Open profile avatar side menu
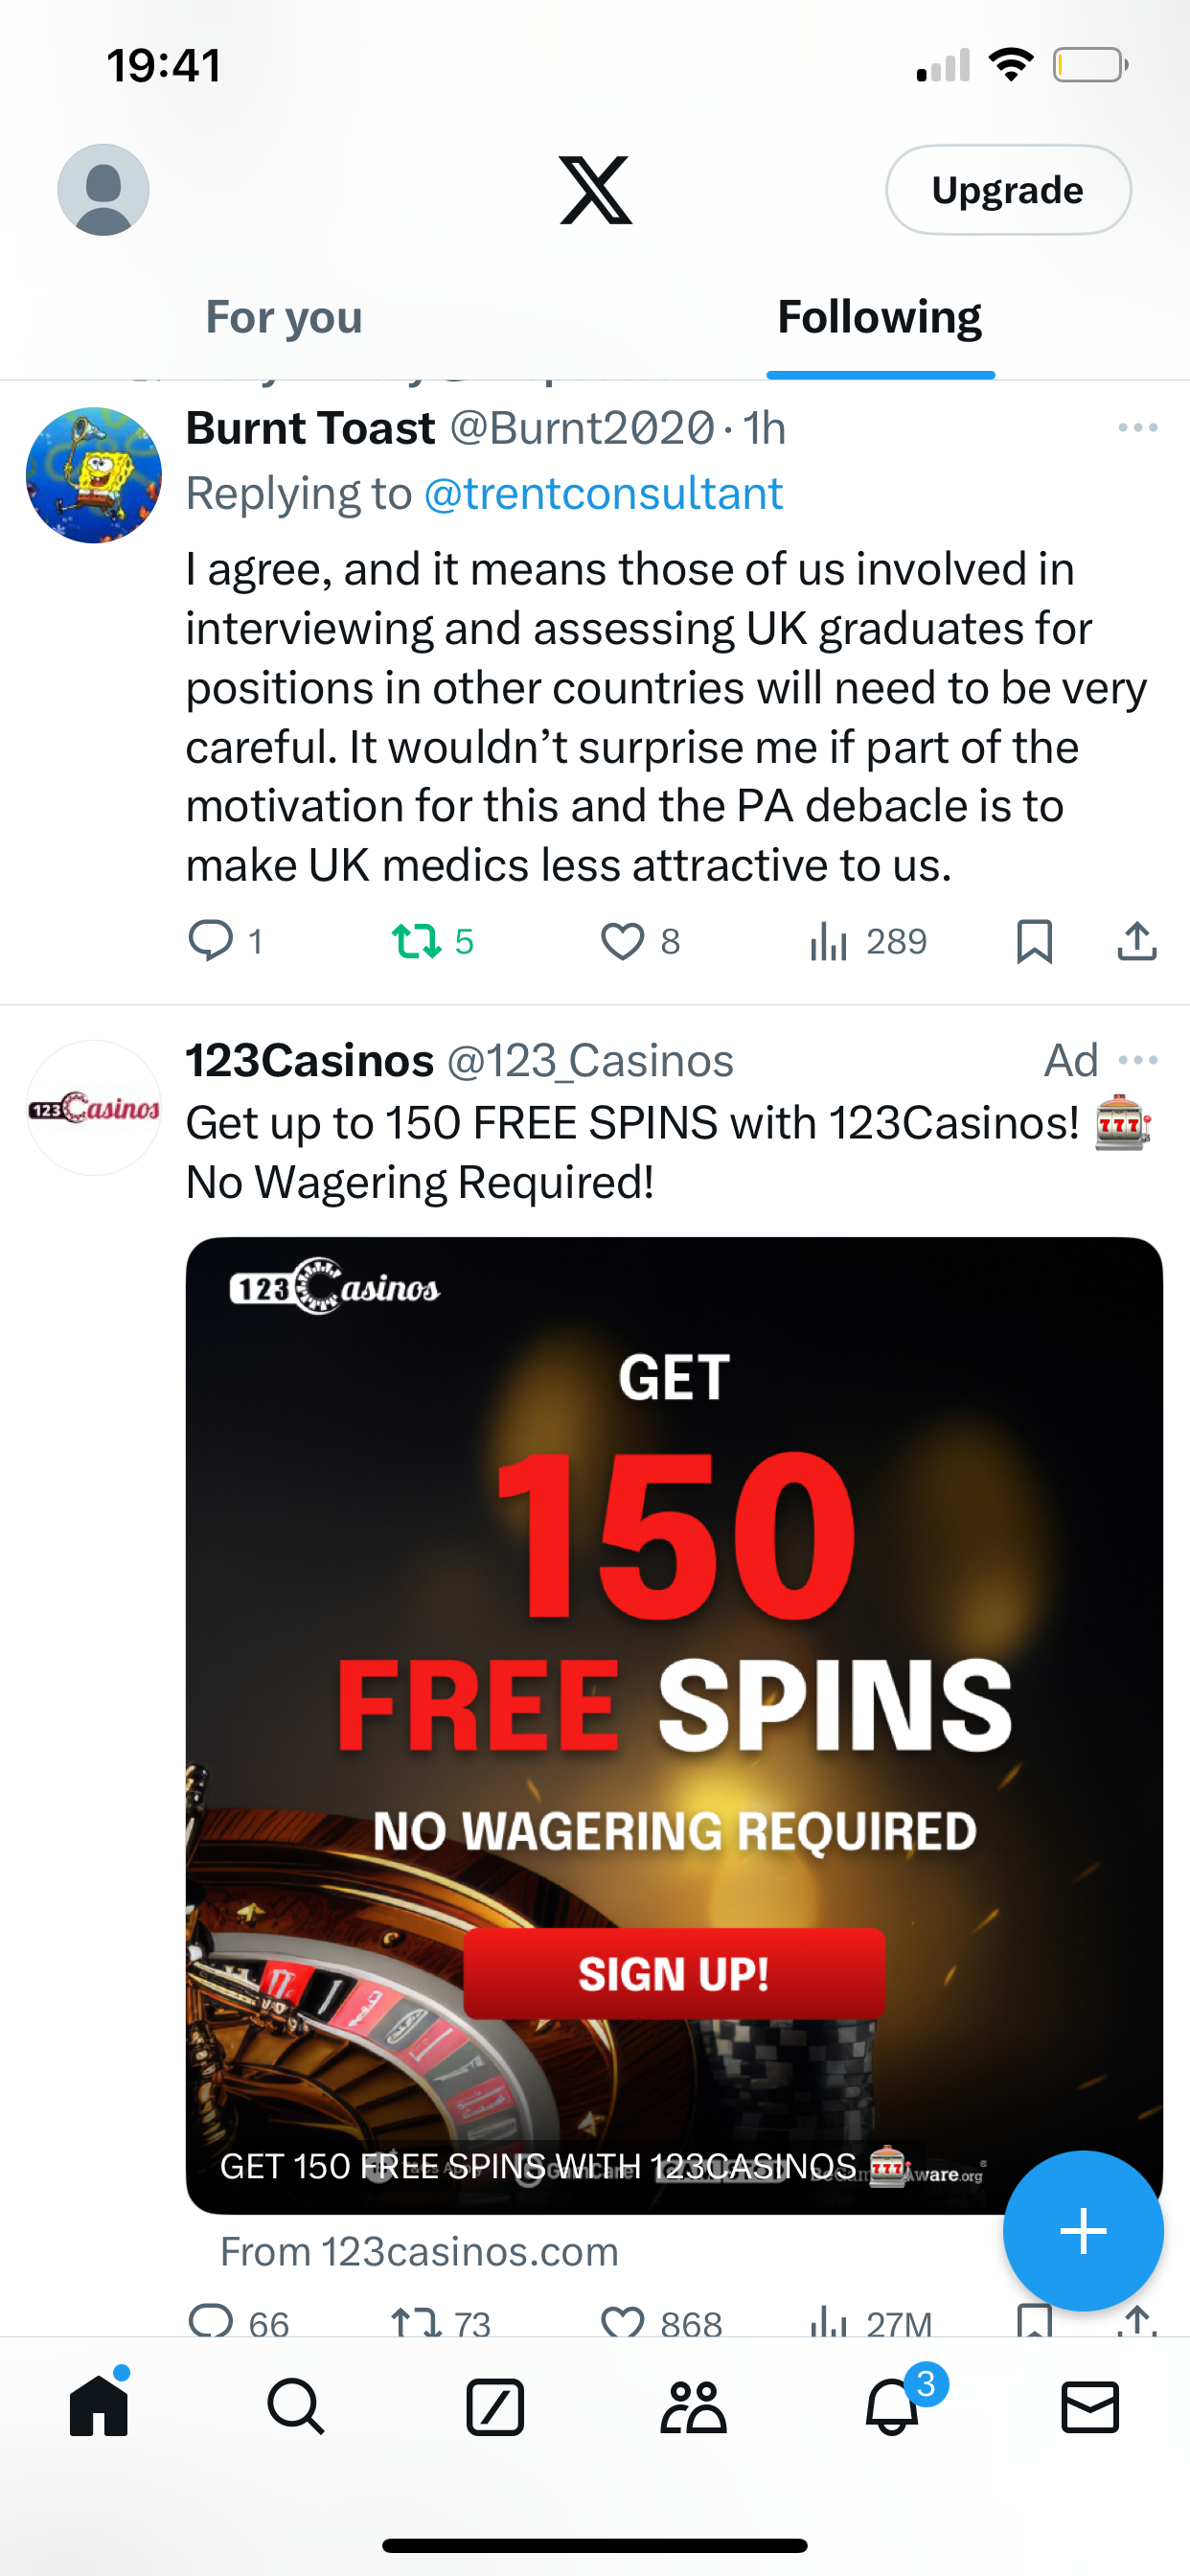The height and width of the screenshot is (2576, 1190). (x=103, y=190)
